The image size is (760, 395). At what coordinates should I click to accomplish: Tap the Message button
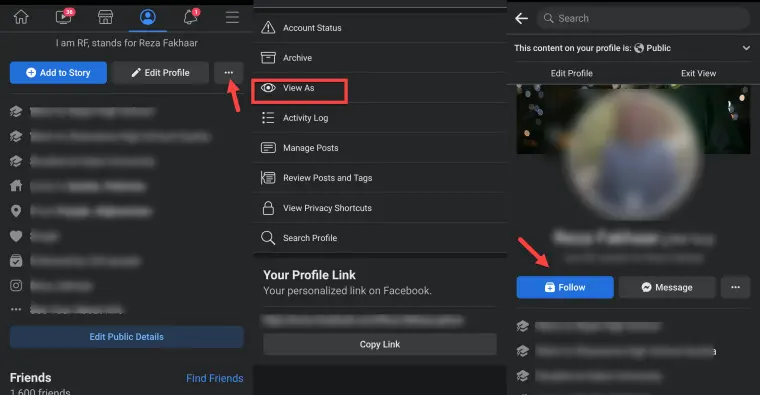(667, 287)
